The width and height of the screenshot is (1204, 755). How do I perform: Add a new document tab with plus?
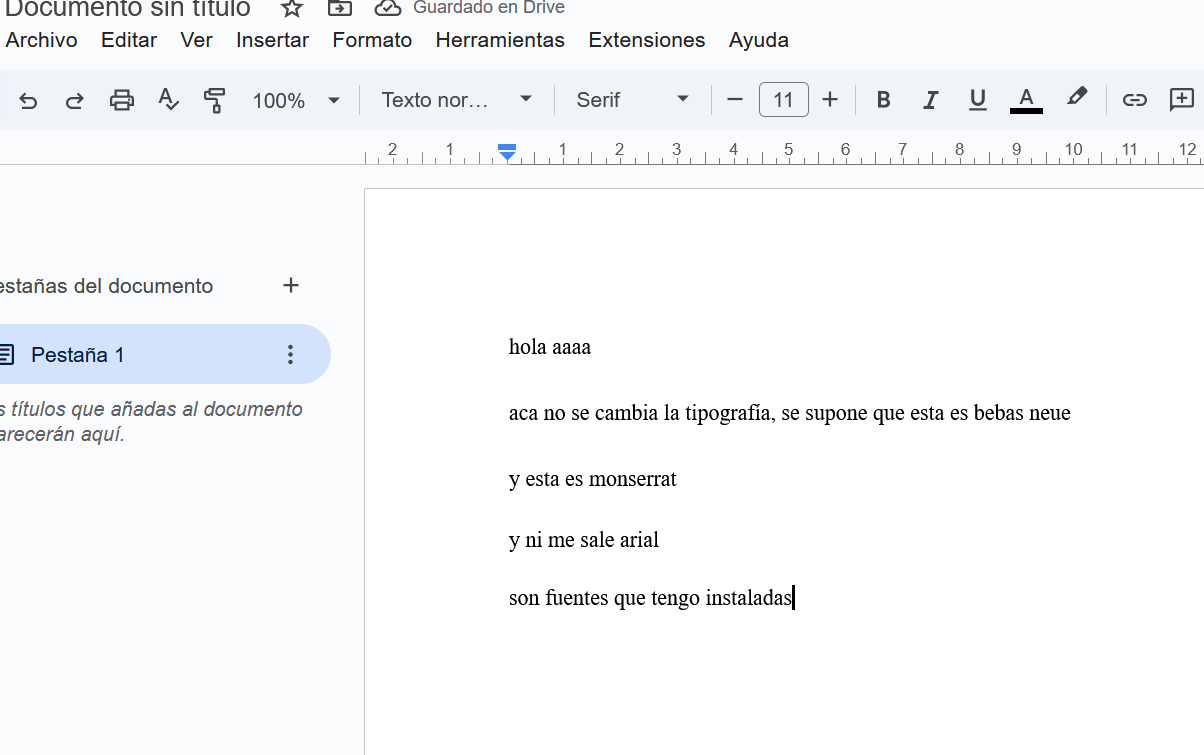tap(291, 286)
